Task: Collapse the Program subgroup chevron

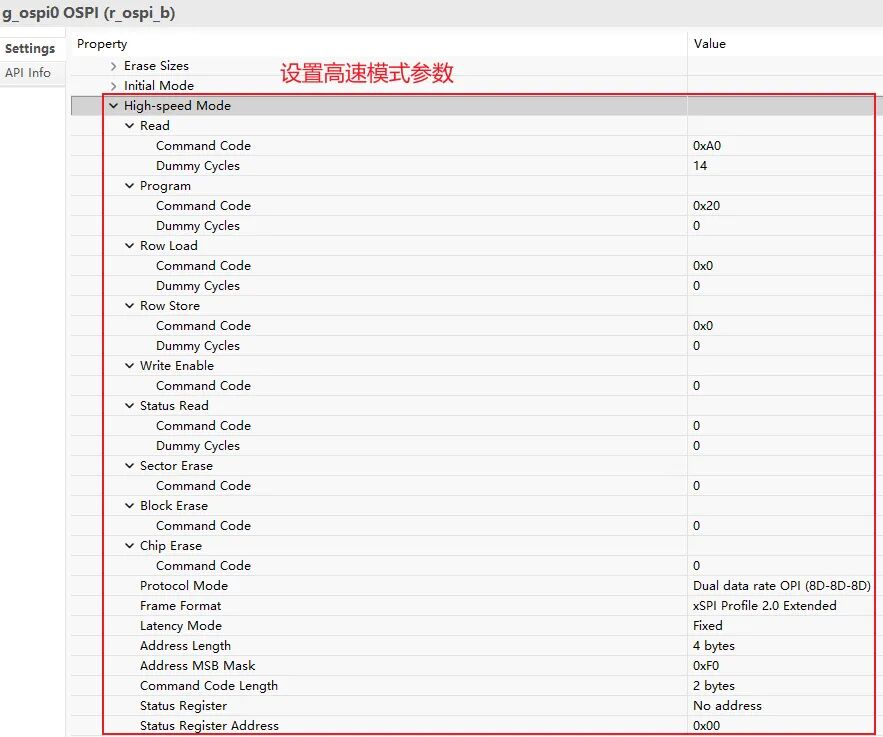Action: pyautogui.click(x=130, y=186)
